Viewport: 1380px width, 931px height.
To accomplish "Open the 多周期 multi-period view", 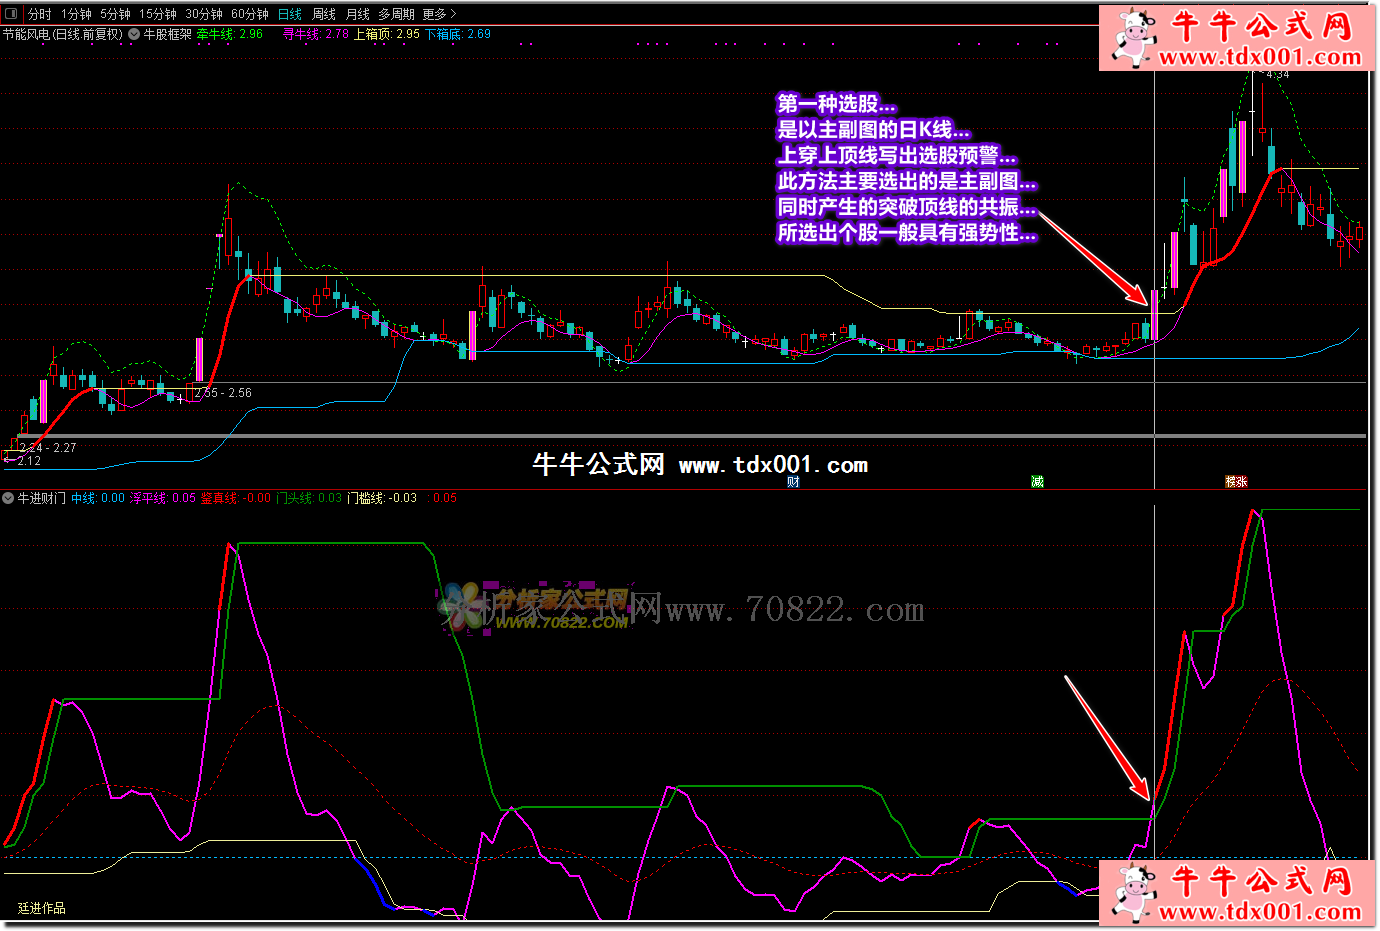I will click(396, 14).
